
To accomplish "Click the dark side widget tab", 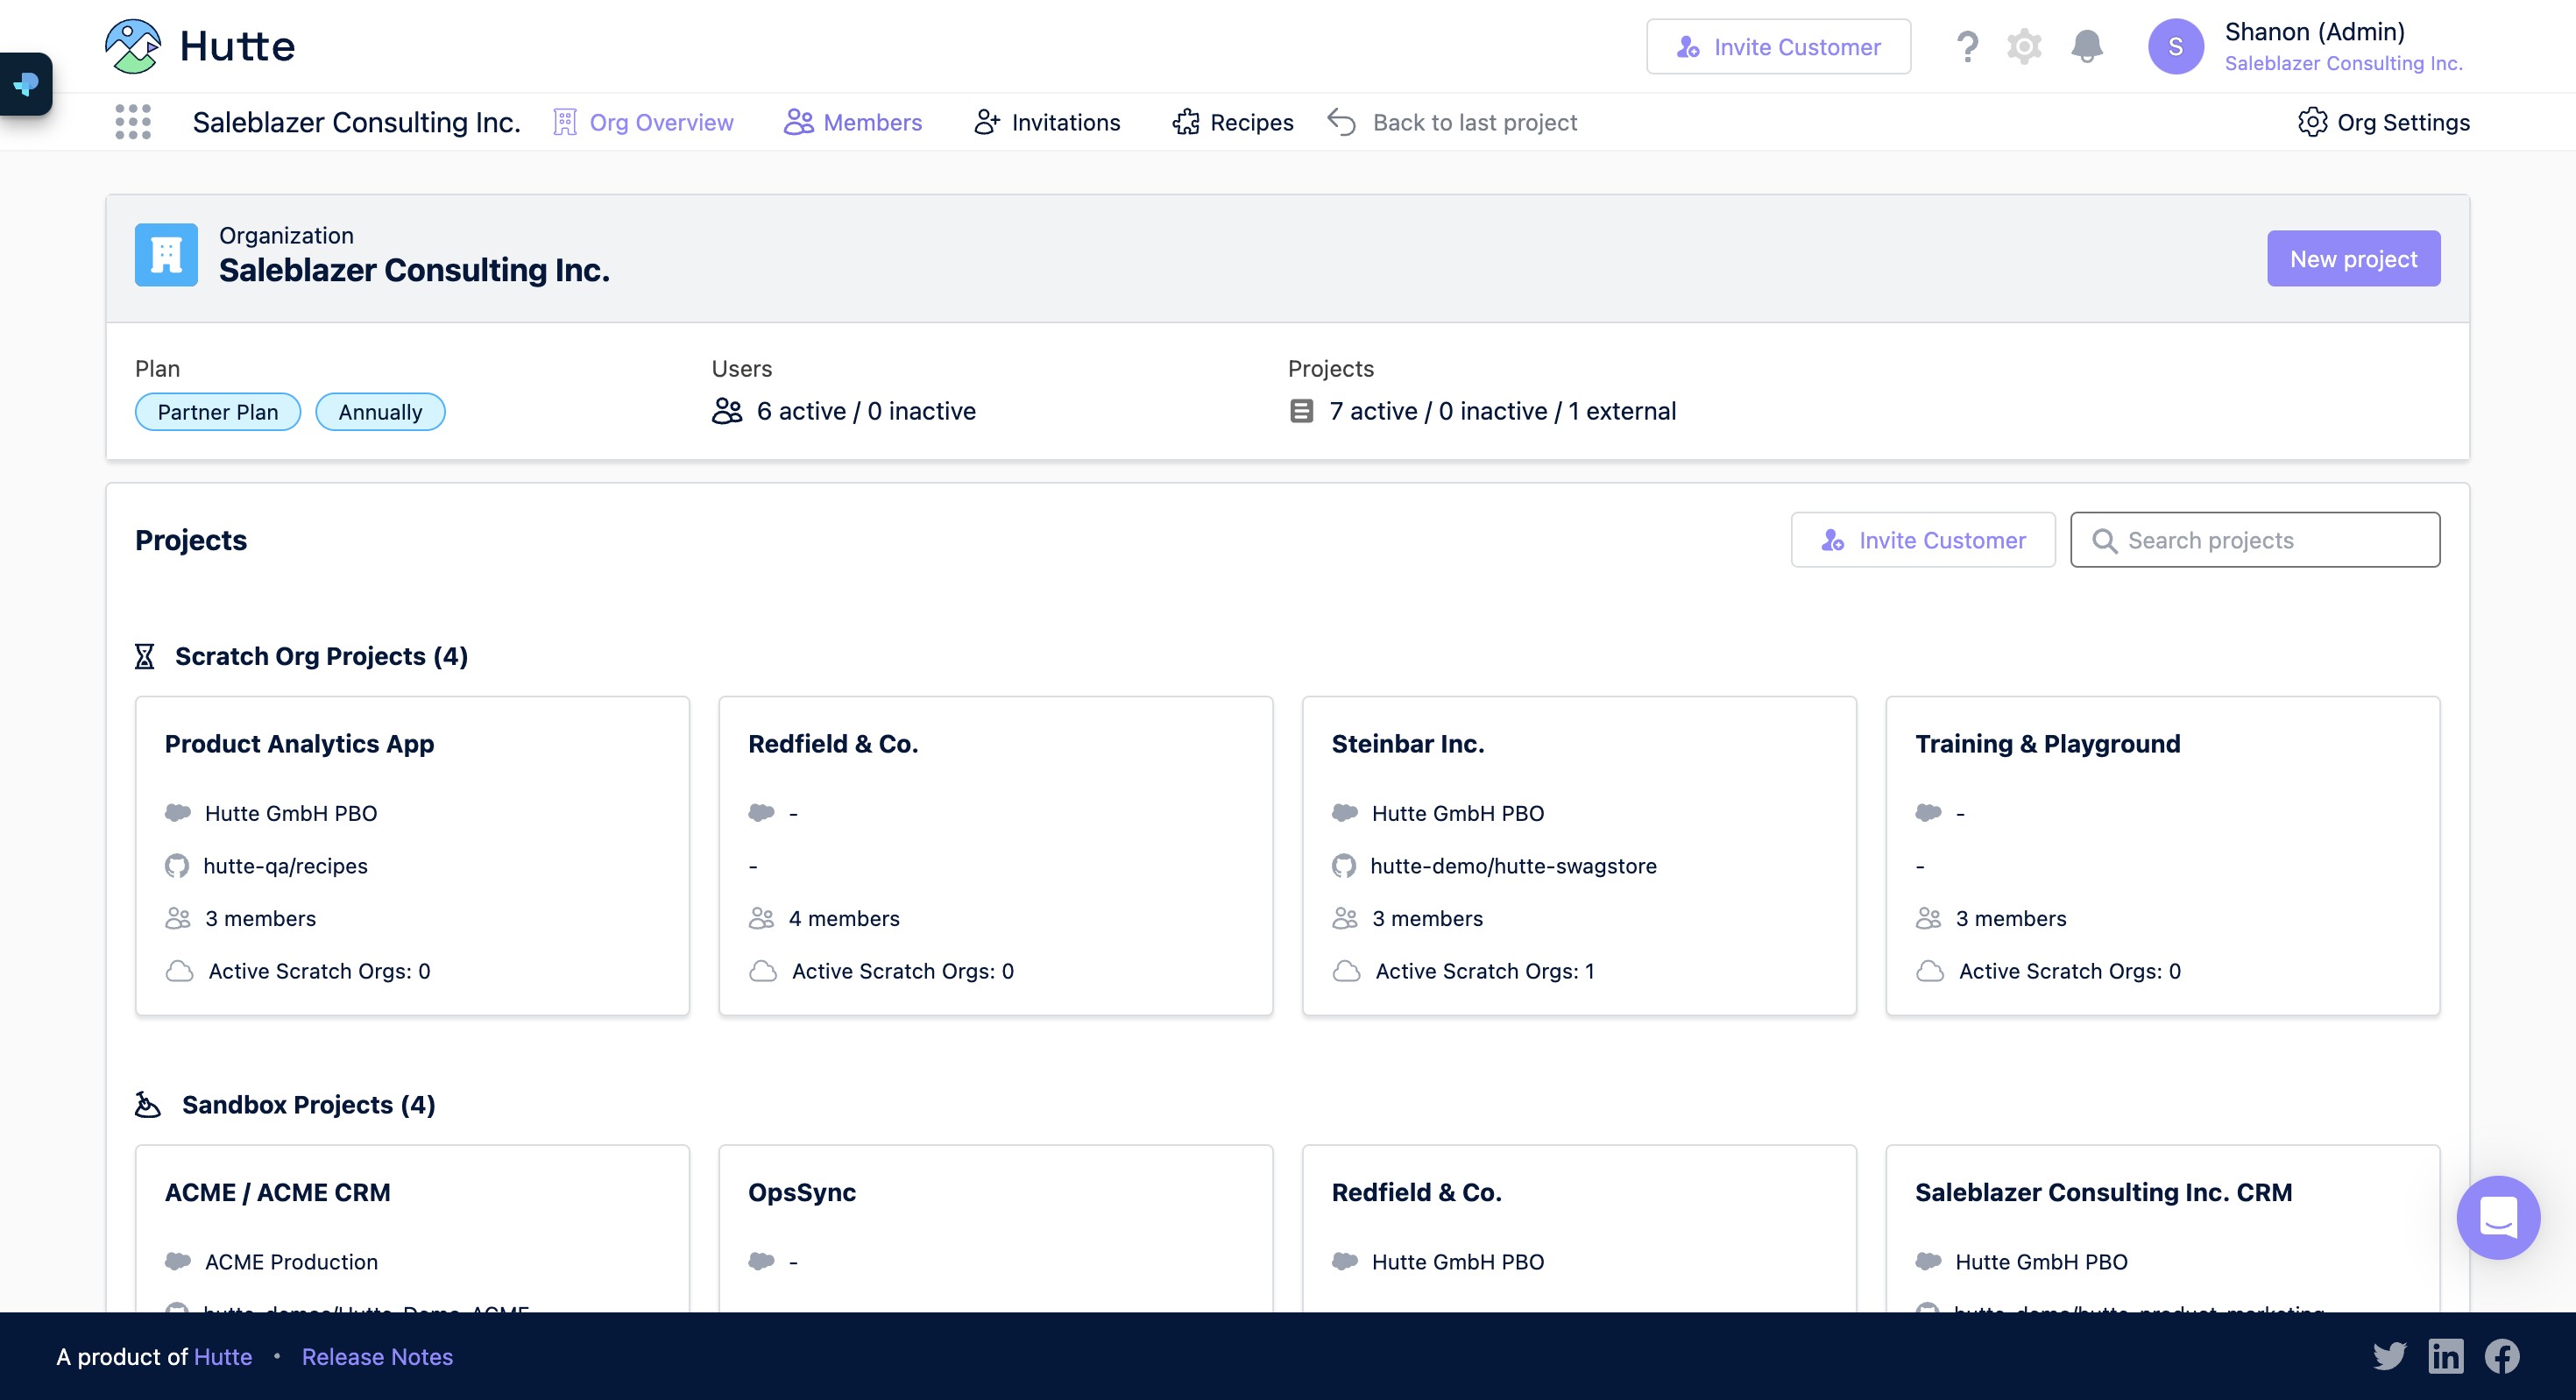I will 26,84.
